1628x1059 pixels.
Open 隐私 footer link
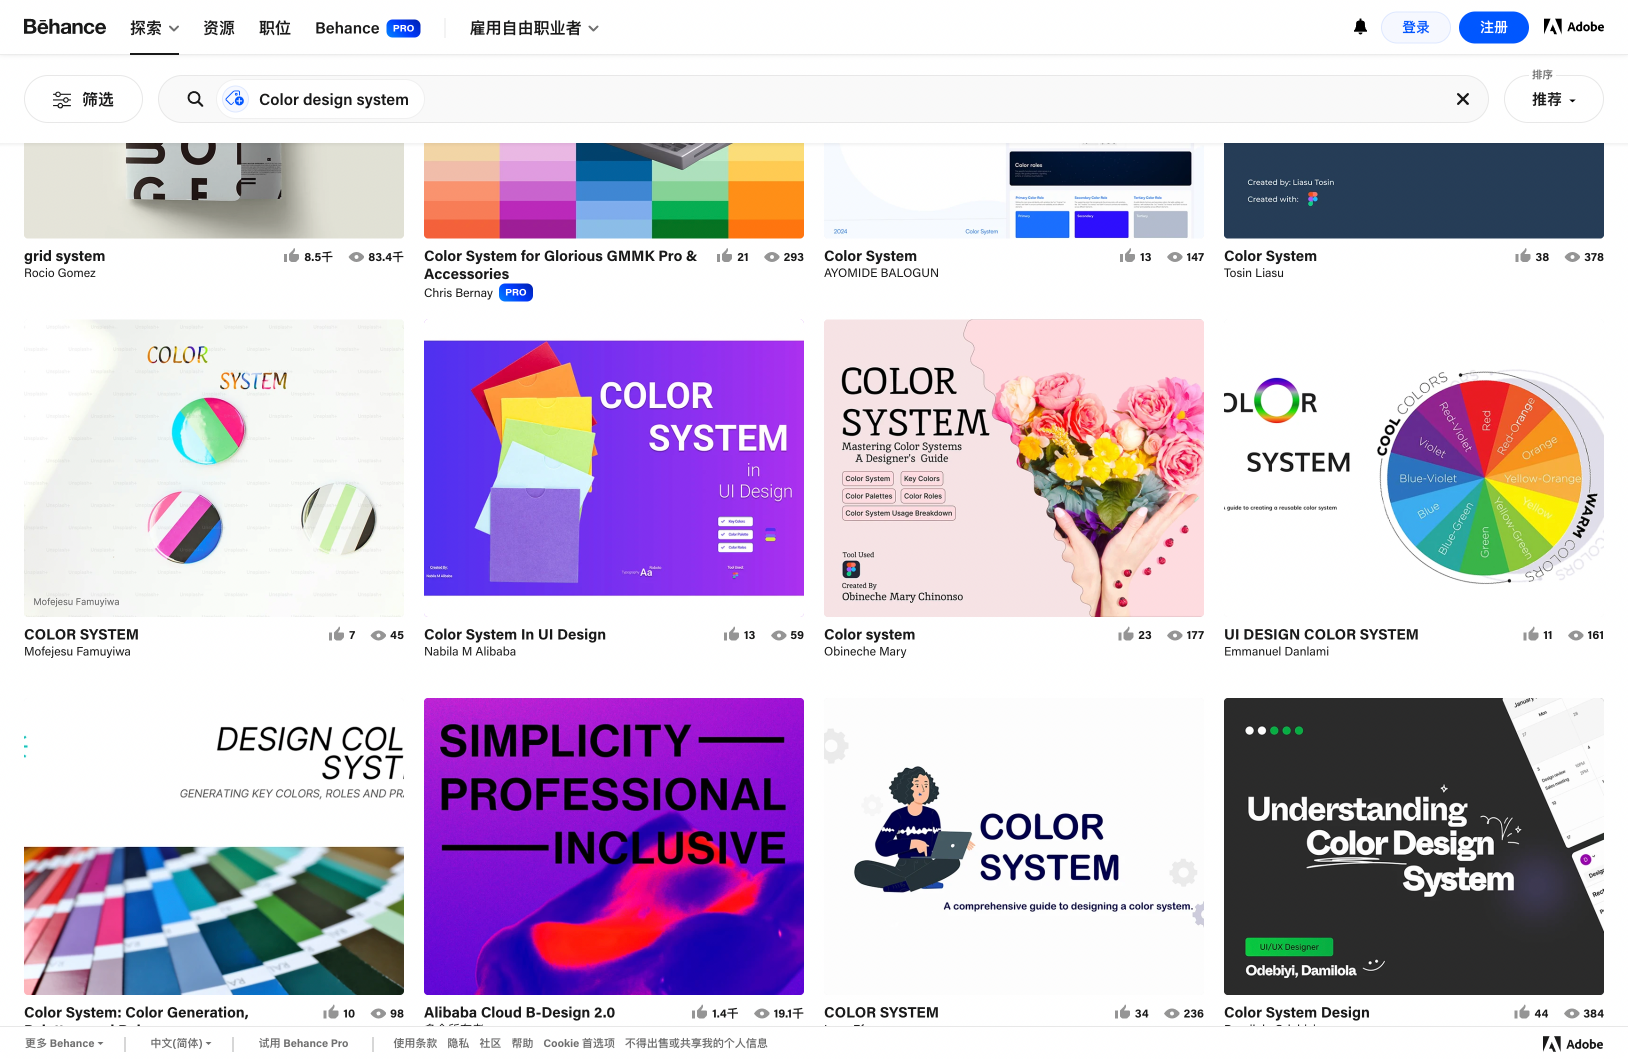[x=458, y=1043]
